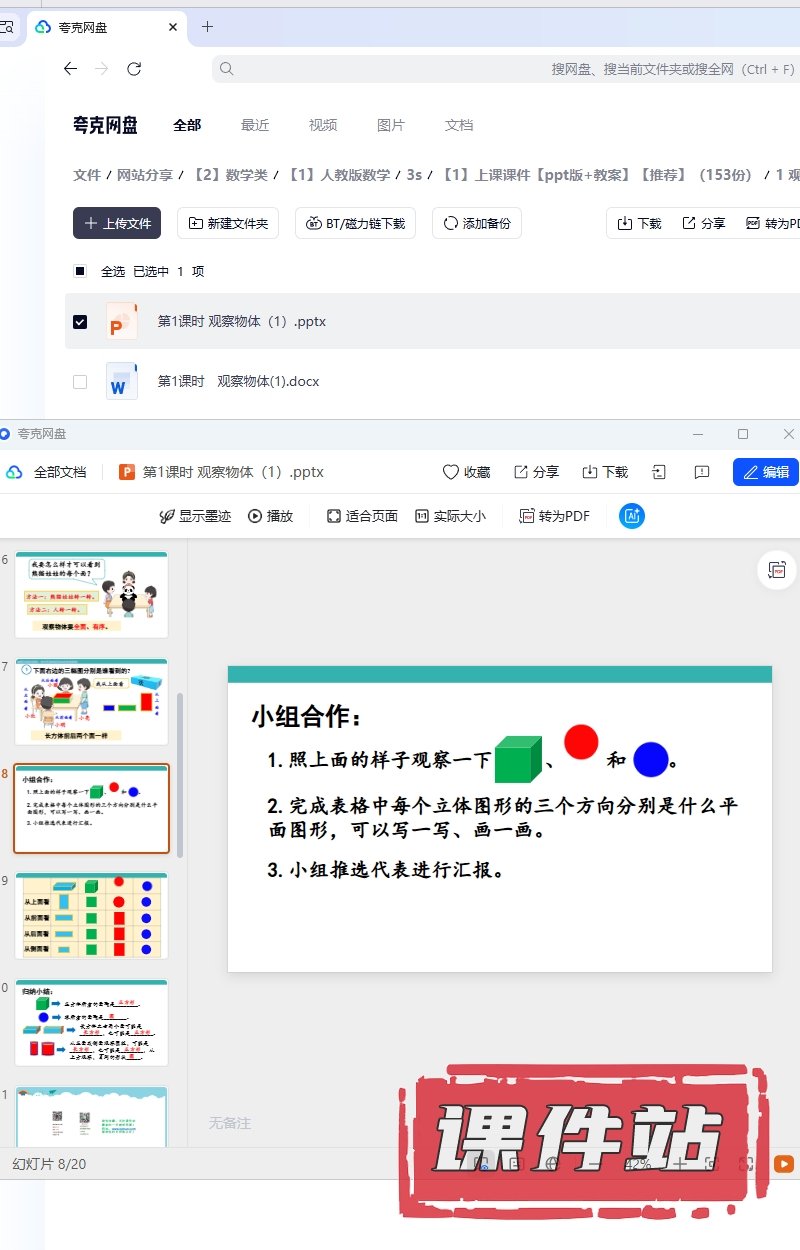Click the AI assistant icon in preview toolbar
The image size is (800, 1250).
click(632, 516)
